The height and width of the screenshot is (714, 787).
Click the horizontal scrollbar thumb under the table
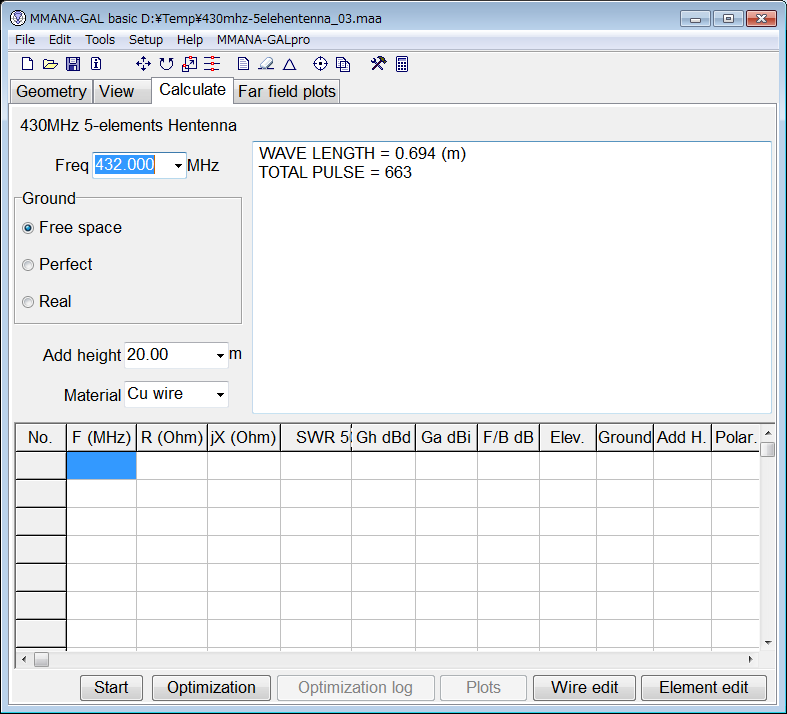click(x=41, y=659)
